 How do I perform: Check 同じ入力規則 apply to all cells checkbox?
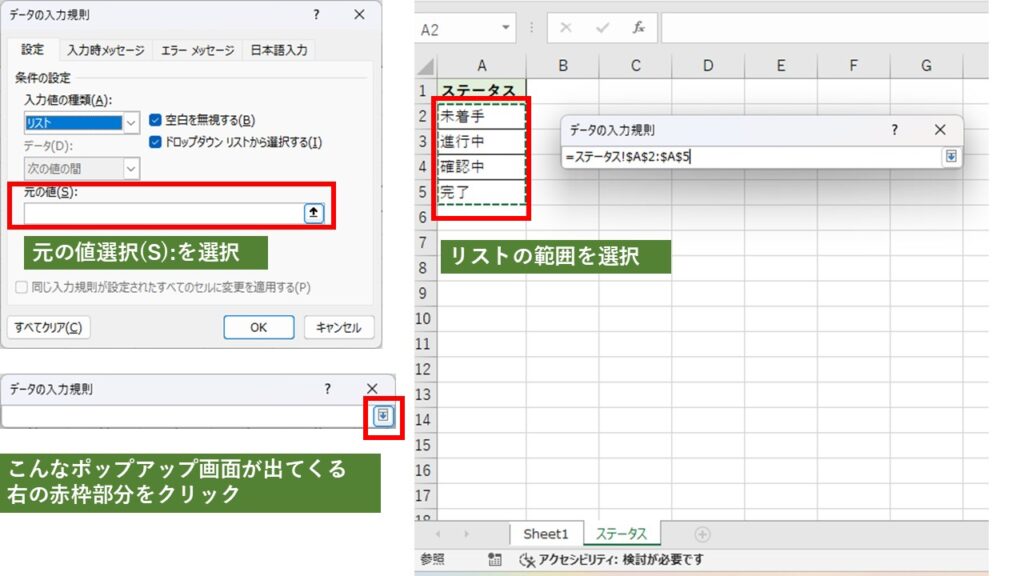(x=22, y=288)
